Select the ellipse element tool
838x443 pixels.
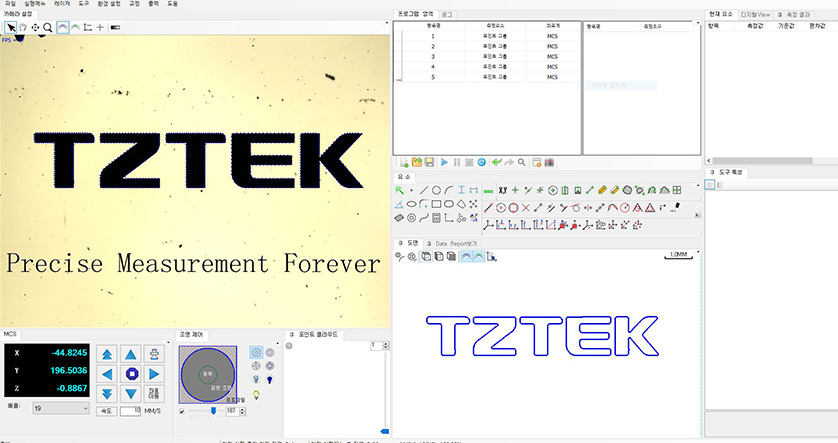411,204
